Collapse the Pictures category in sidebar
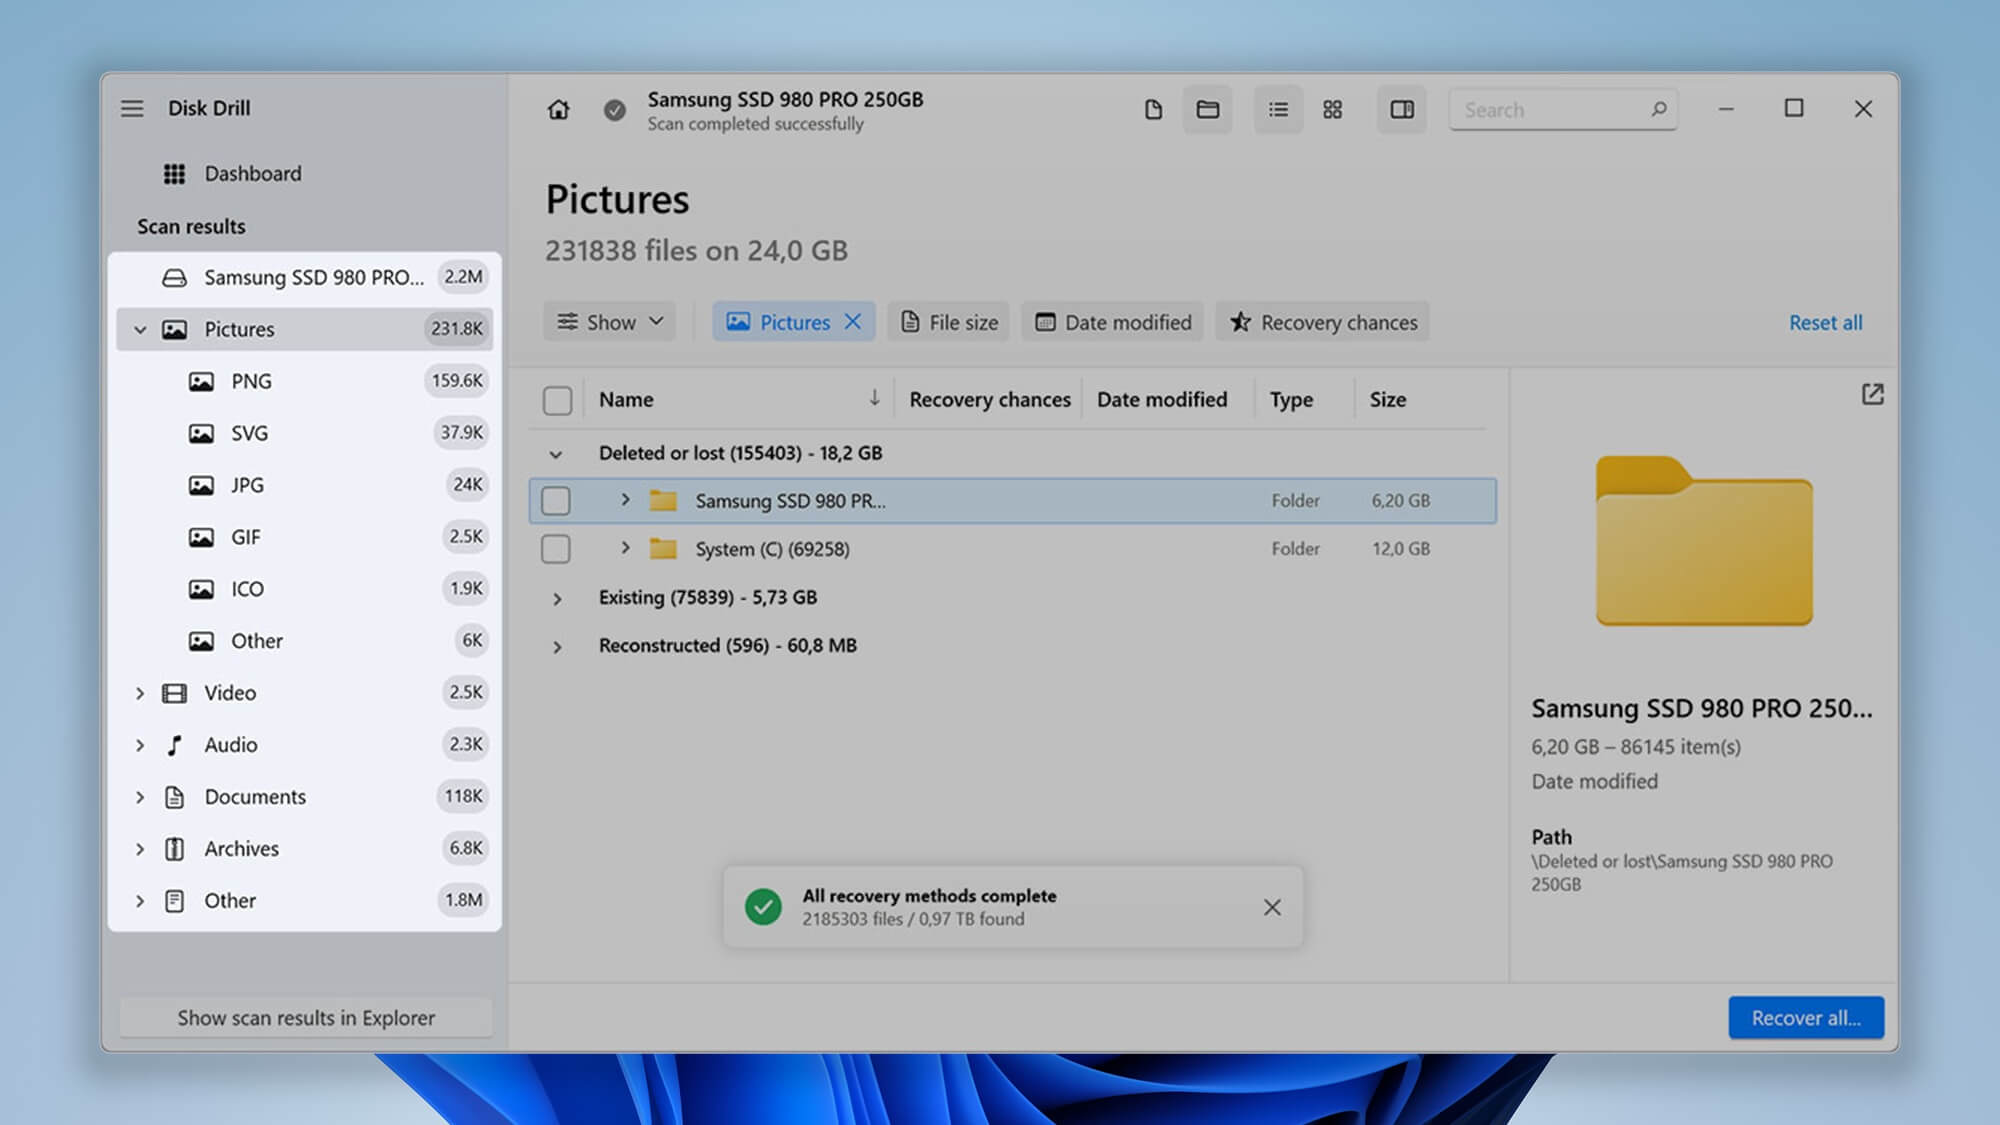This screenshot has height=1125, width=2000. [x=140, y=330]
